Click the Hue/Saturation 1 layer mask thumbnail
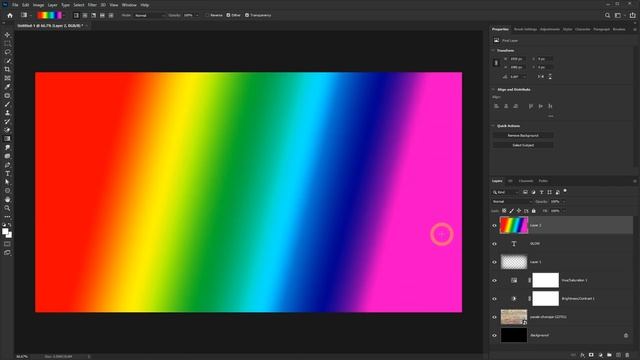Image resolution: width=640 pixels, height=360 pixels. click(x=546, y=280)
